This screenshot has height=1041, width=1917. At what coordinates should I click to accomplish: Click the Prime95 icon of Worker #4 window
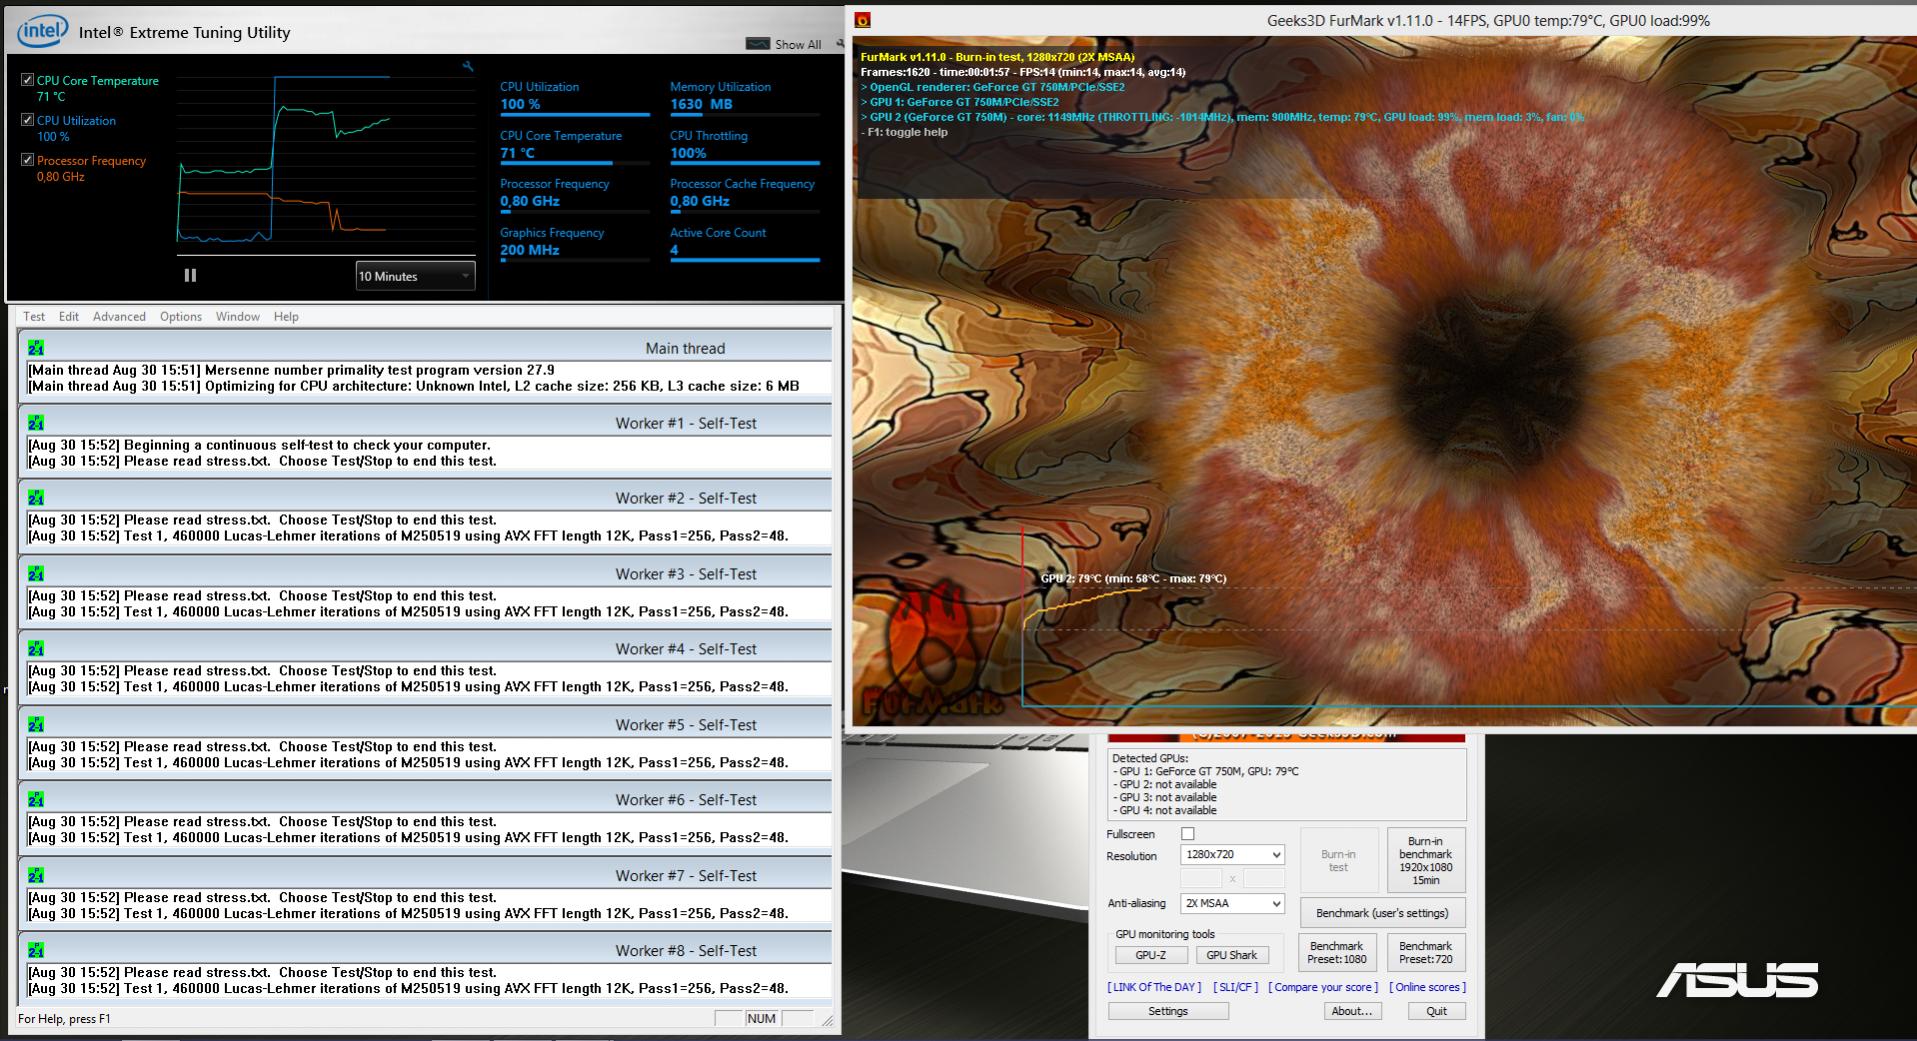coord(36,649)
